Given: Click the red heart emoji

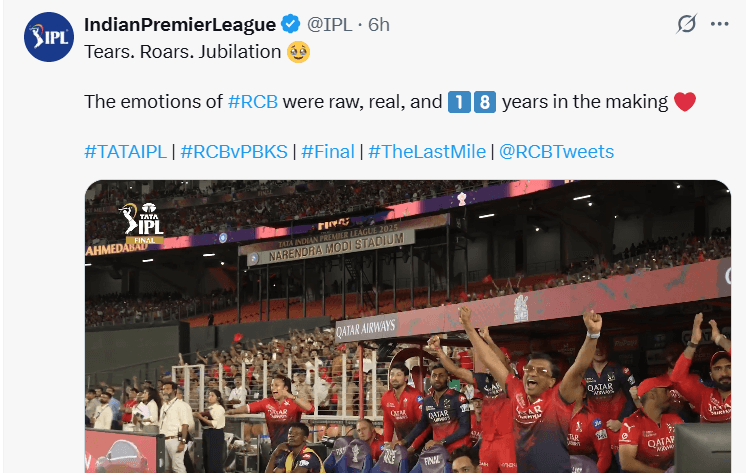Looking at the screenshot, I should [685, 102].
